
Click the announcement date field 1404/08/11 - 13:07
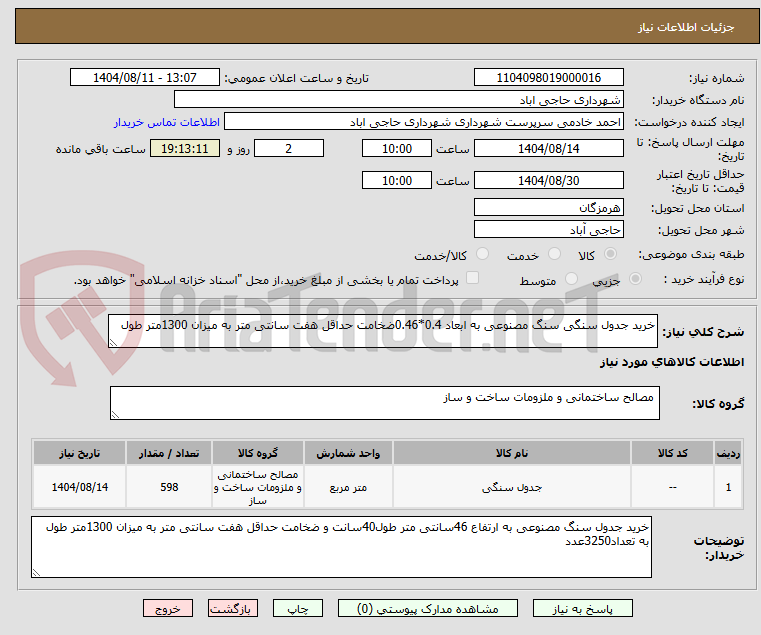click(145, 77)
